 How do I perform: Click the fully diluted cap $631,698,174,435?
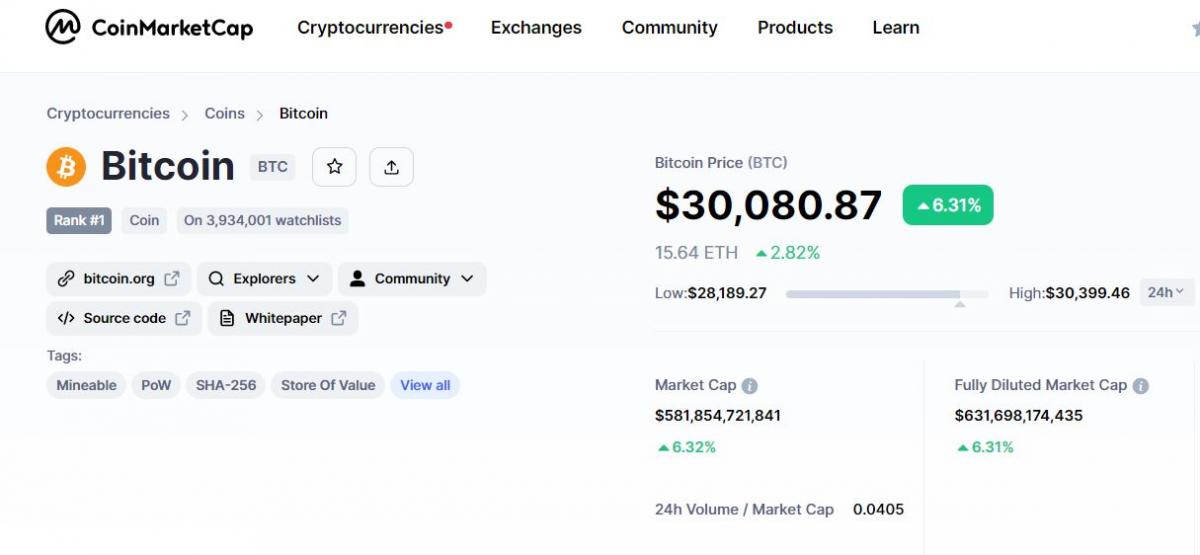click(1019, 415)
